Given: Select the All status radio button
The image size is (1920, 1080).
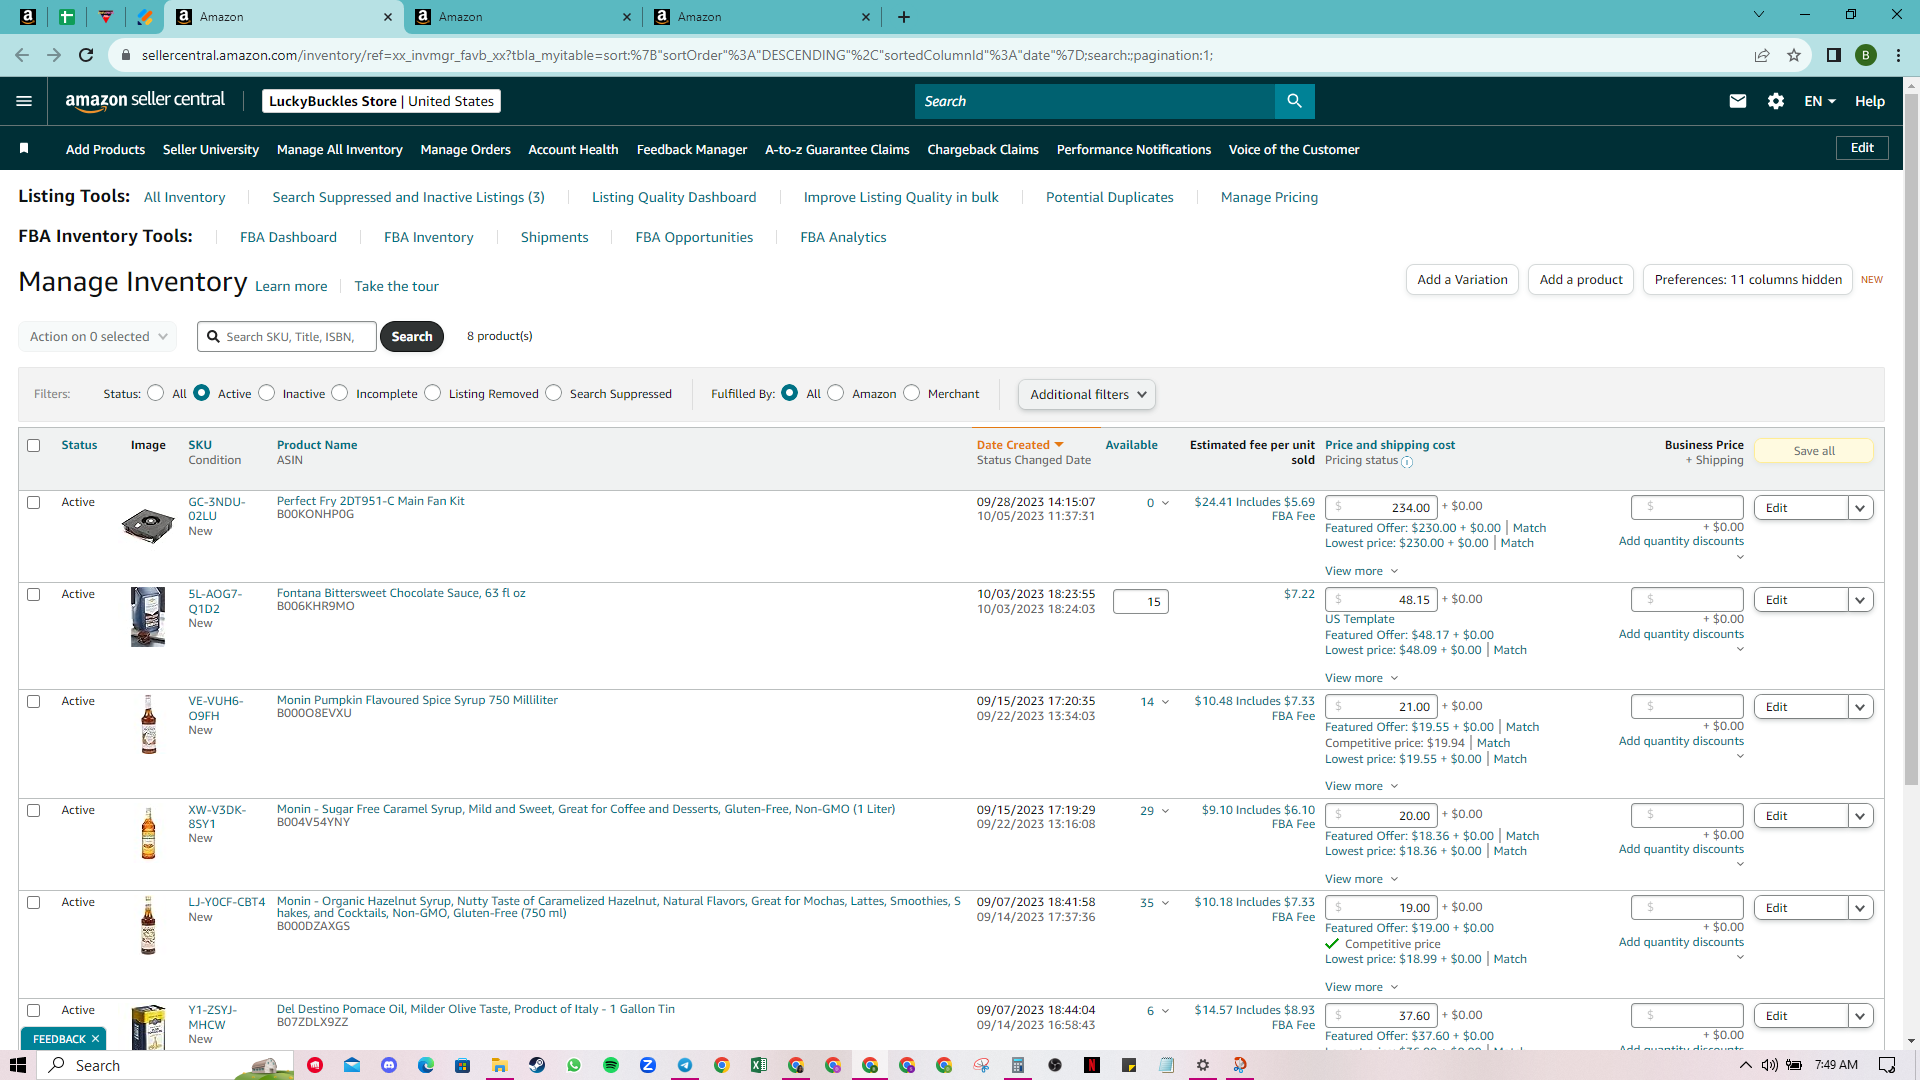Looking at the screenshot, I should 155,393.
